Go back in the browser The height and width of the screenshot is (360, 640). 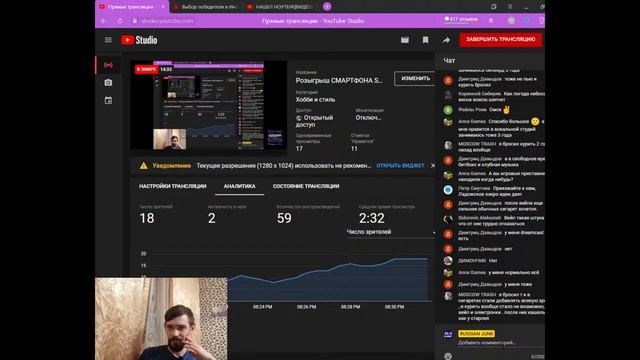[104, 21]
